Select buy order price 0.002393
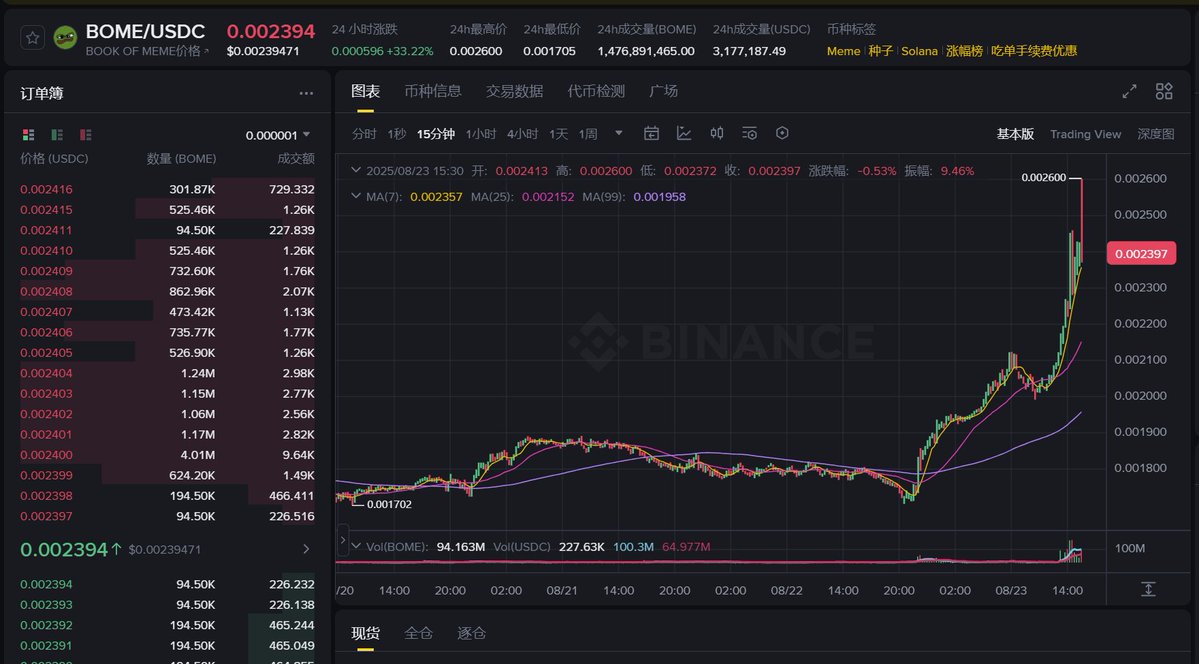 point(47,605)
